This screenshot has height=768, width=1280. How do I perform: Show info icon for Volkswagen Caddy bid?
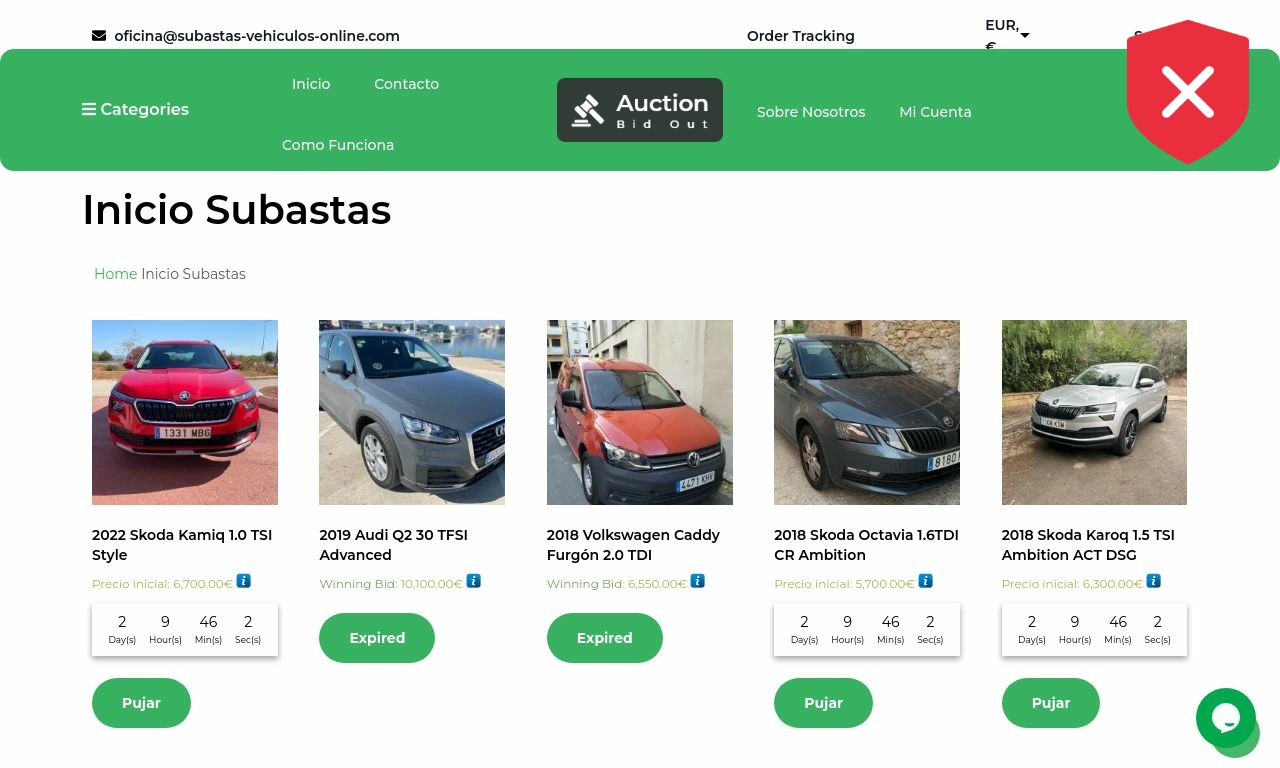click(x=698, y=581)
